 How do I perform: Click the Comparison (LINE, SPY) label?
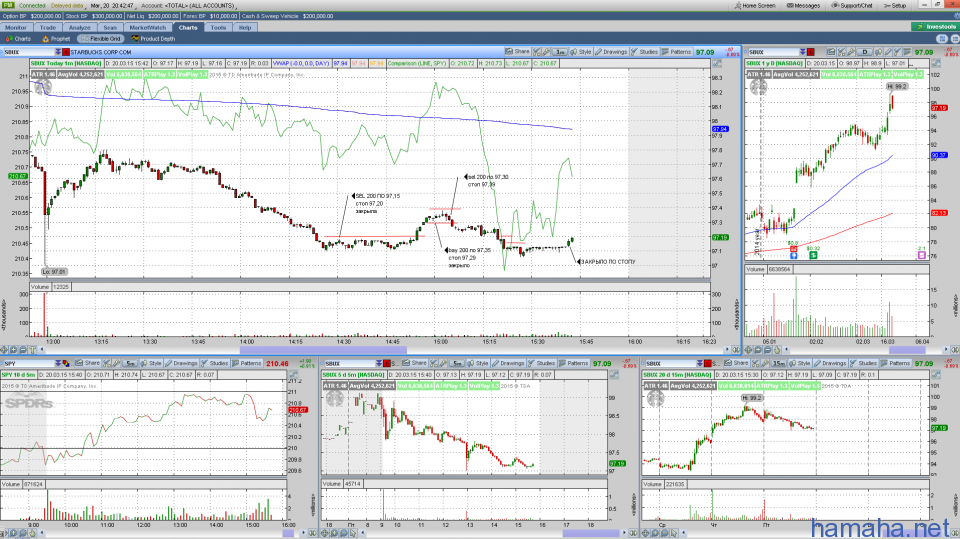pos(417,63)
